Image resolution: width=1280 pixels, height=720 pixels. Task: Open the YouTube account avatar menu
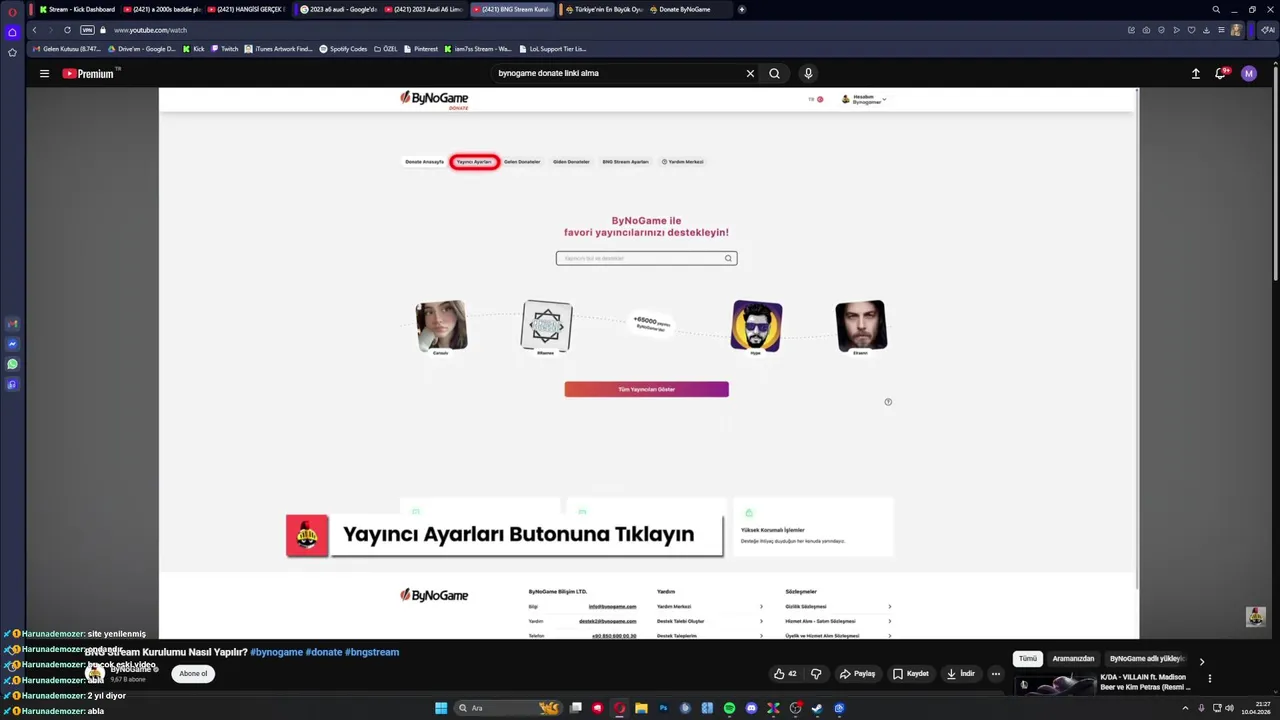click(x=1248, y=73)
